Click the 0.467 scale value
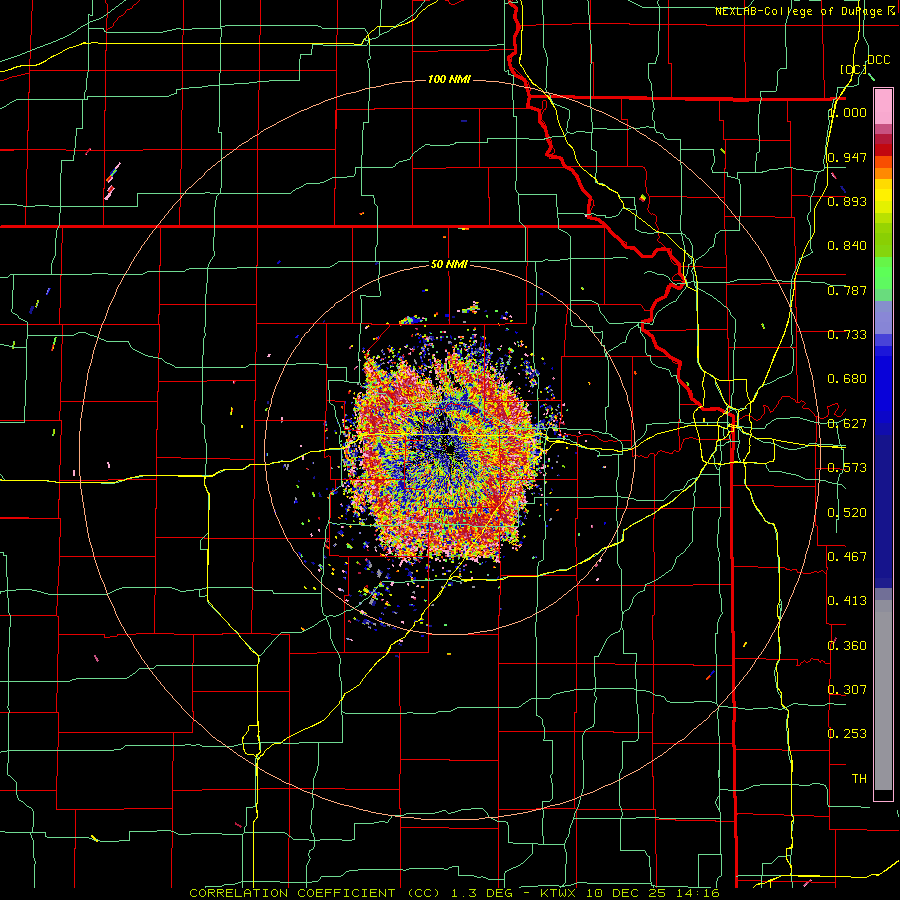This screenshot has height=900, width=900. 847,557
